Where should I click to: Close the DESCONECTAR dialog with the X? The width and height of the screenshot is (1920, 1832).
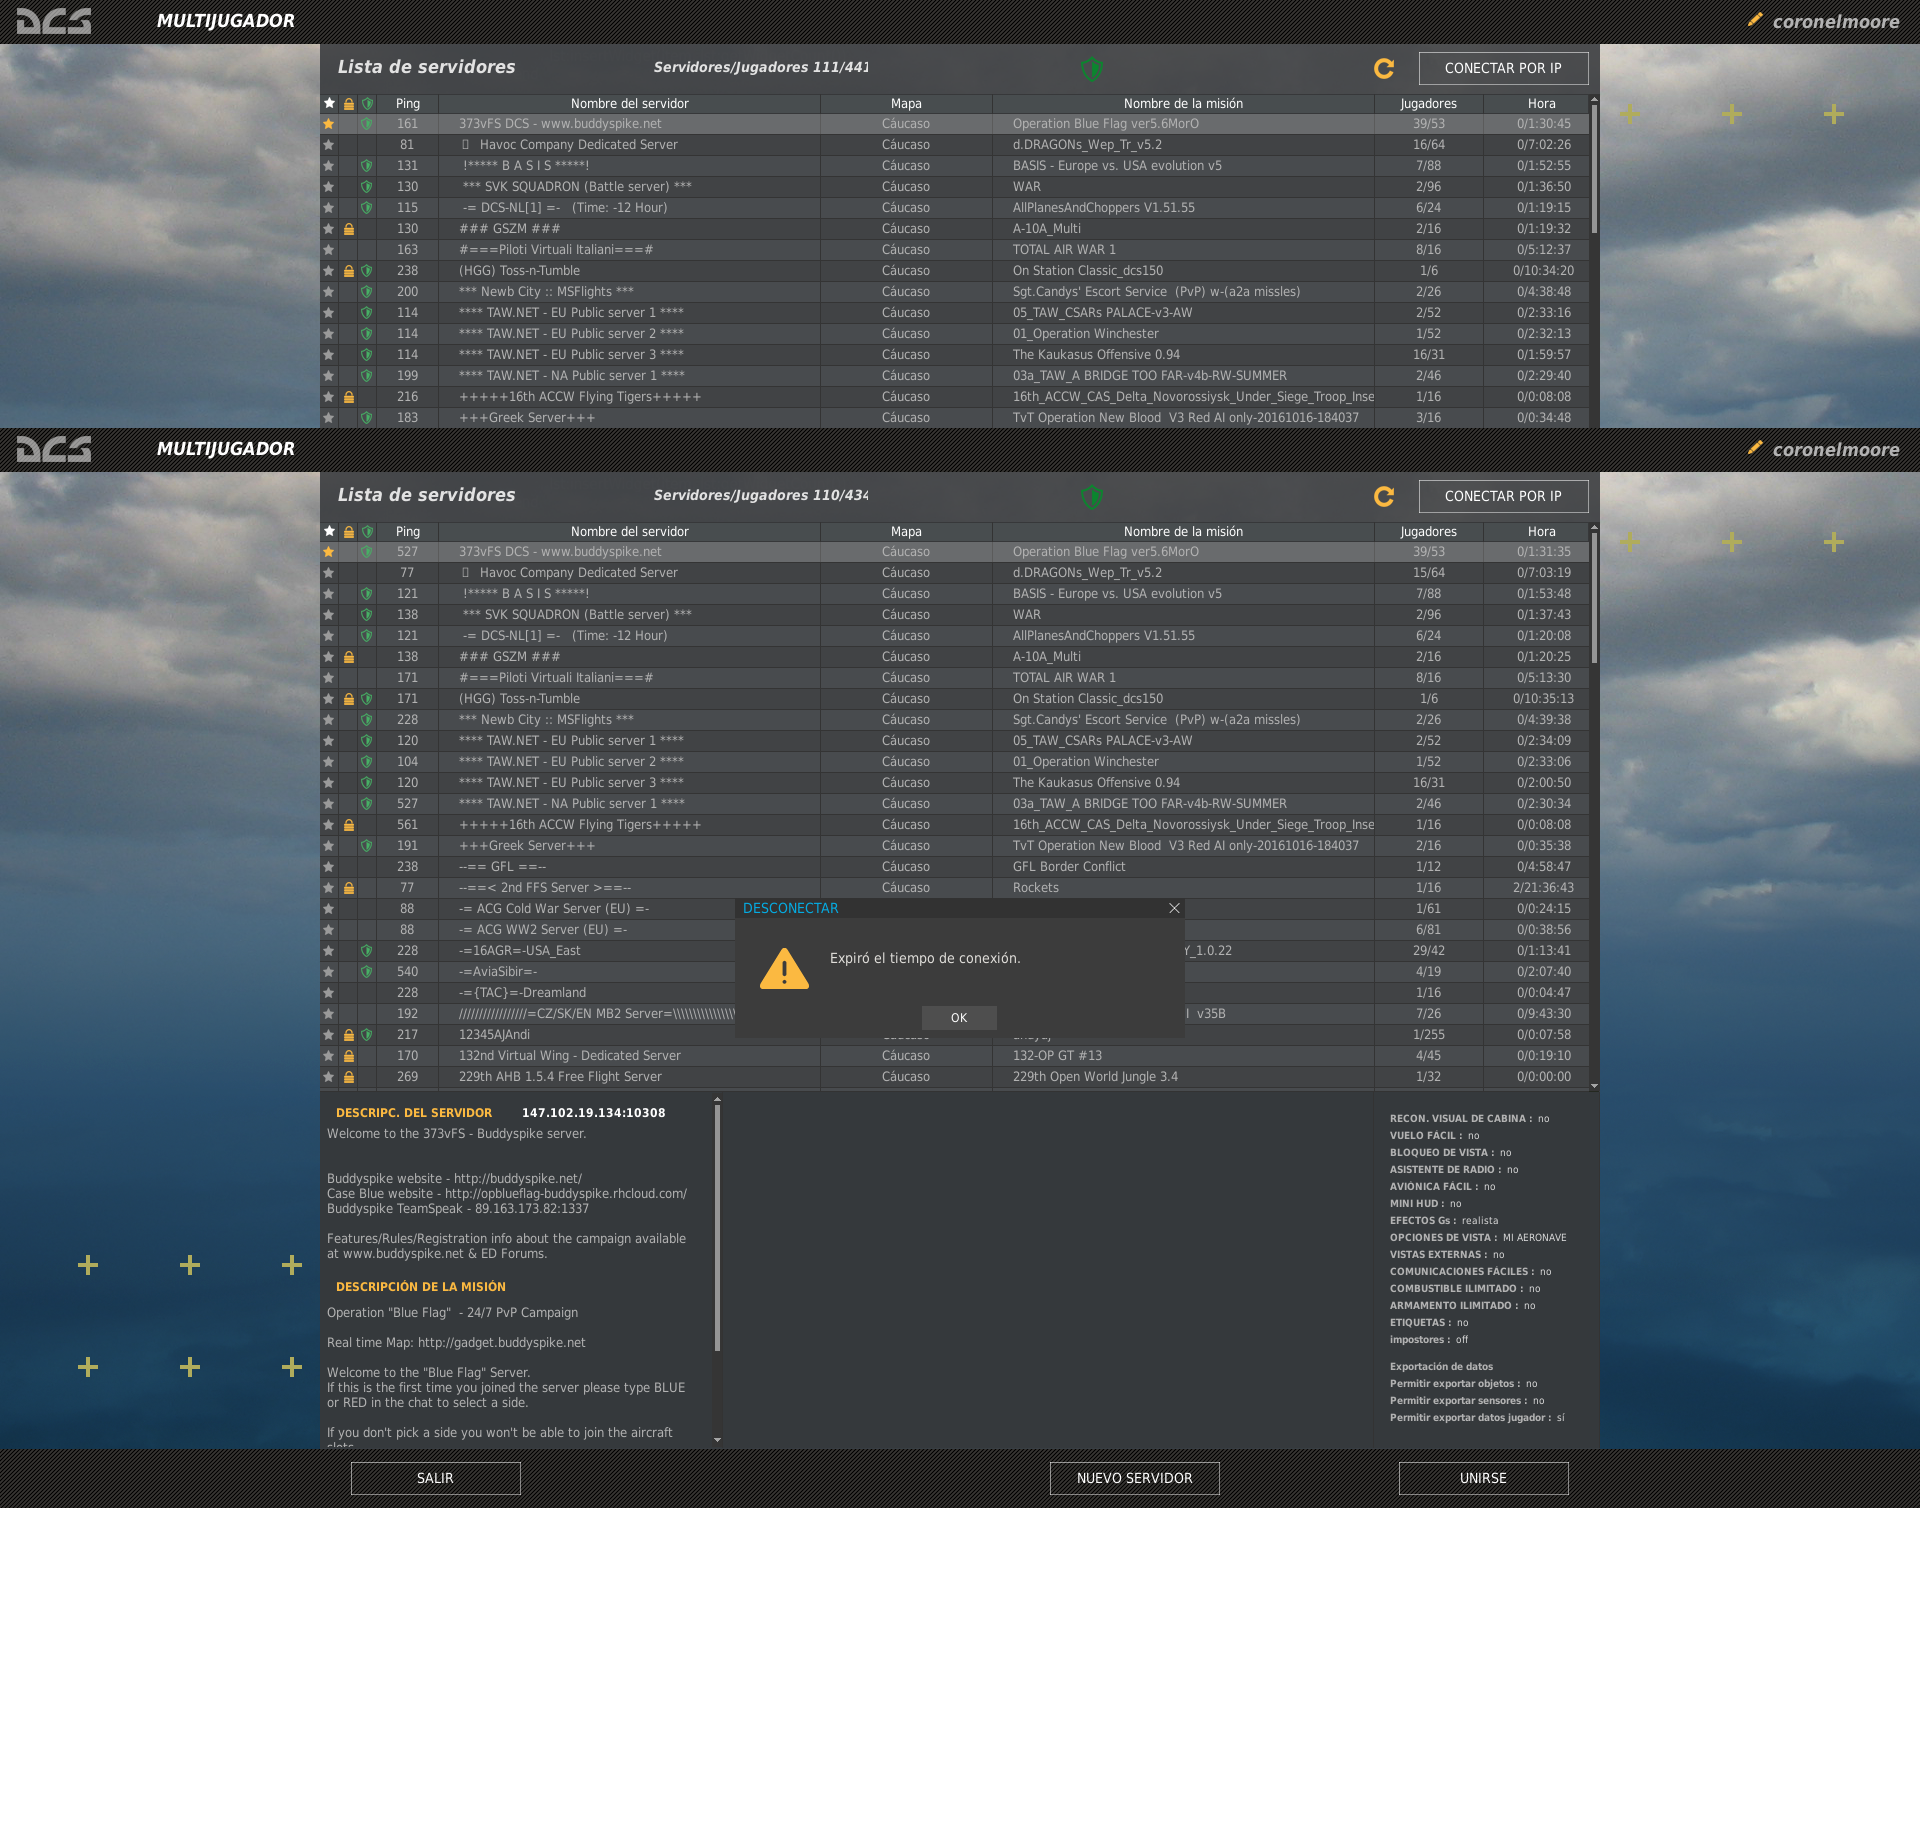pyautogui.click(x=1174, y=908)
